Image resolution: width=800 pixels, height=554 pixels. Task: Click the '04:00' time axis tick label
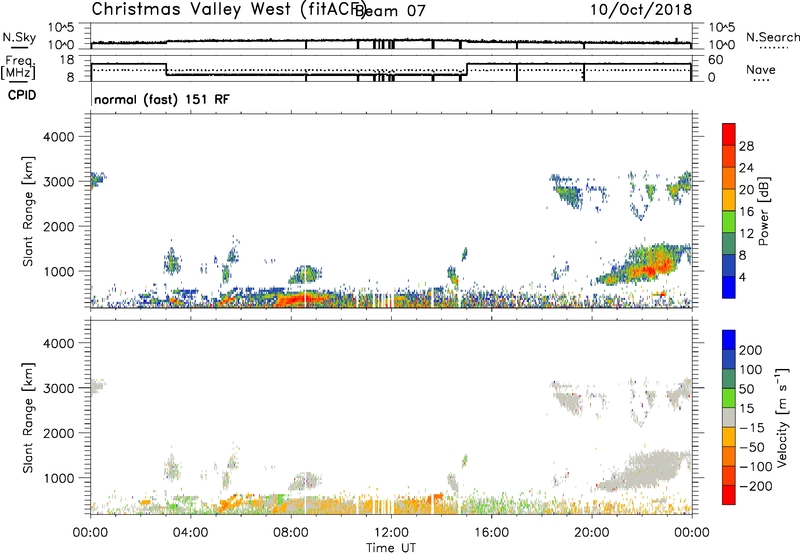(x=191, y=533)
